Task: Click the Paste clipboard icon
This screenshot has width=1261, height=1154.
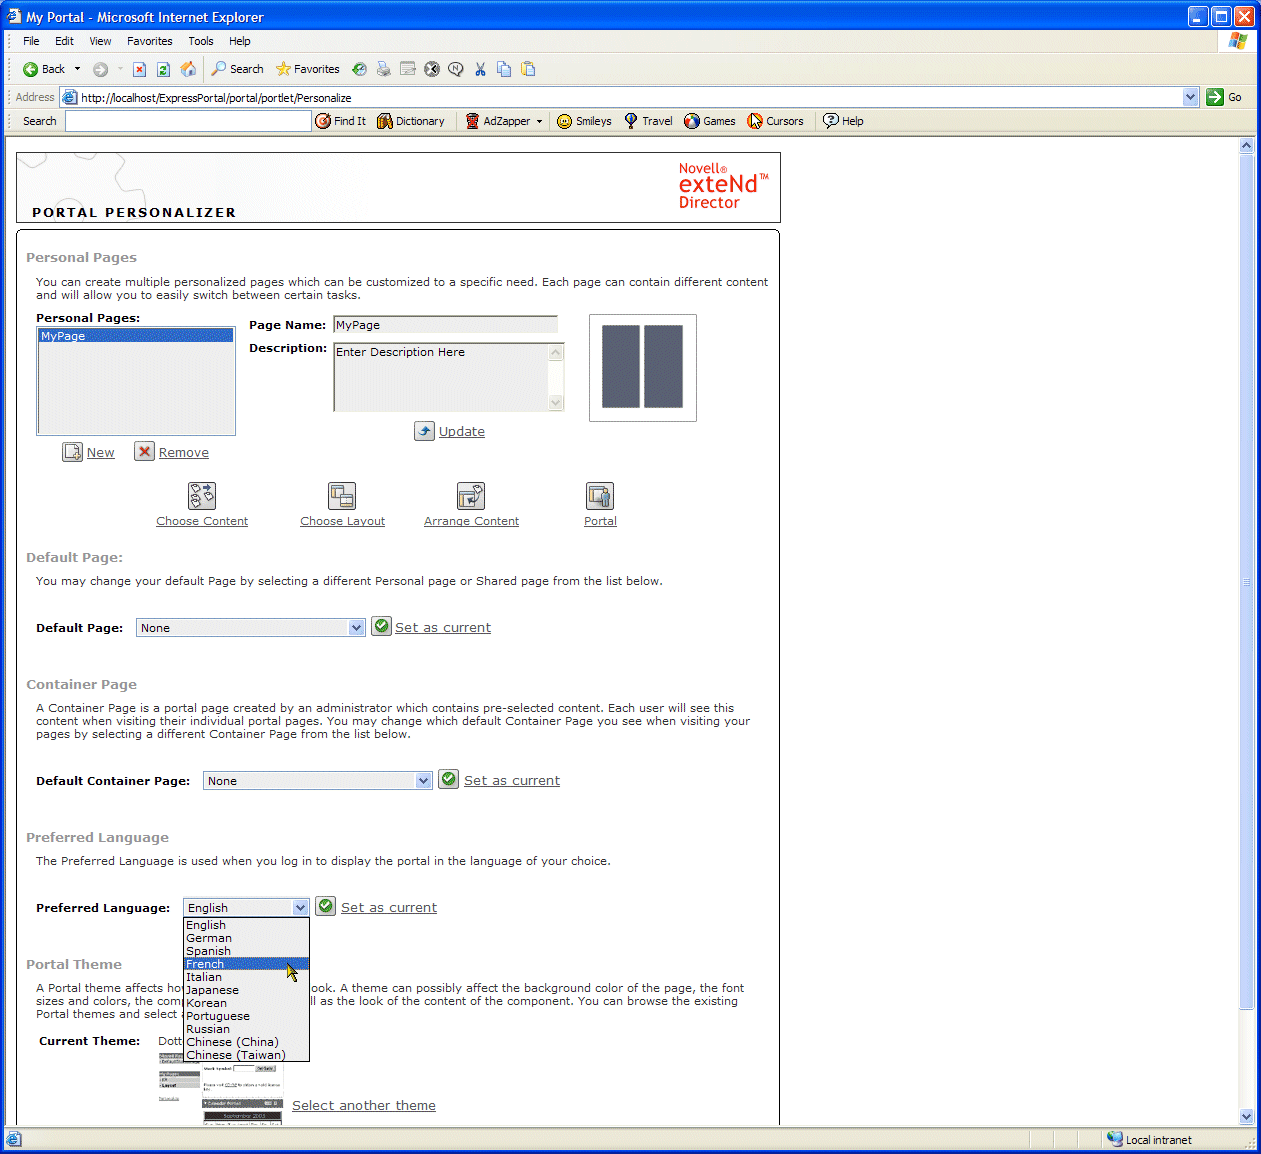Action: click(x=528, y=69)
